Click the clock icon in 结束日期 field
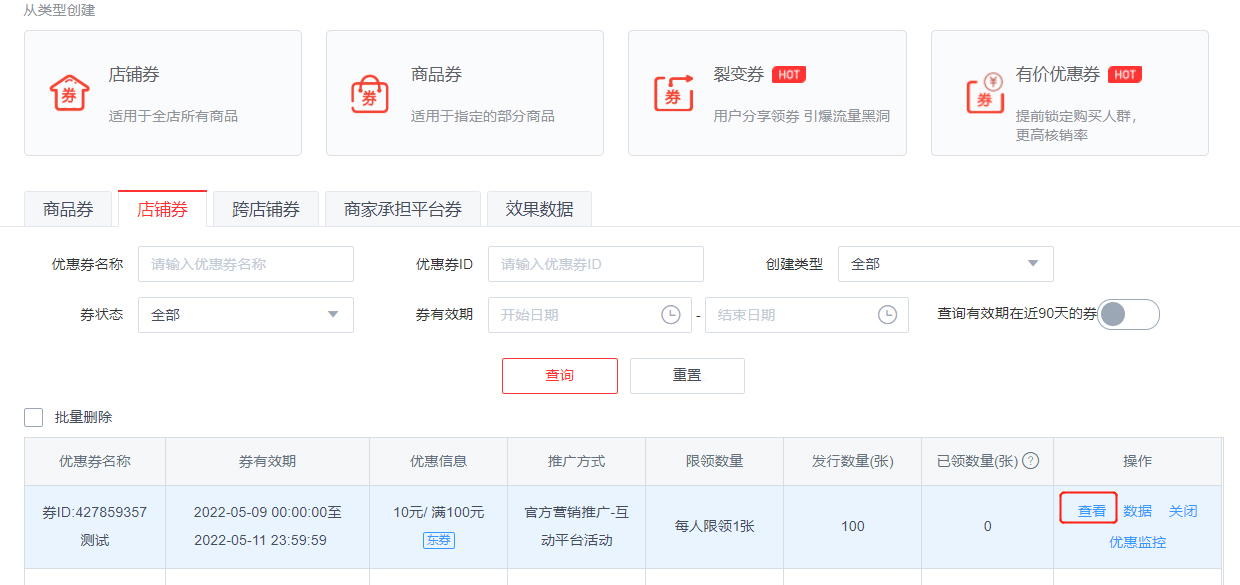1240x585 pixels. click(x=889, y=314)
